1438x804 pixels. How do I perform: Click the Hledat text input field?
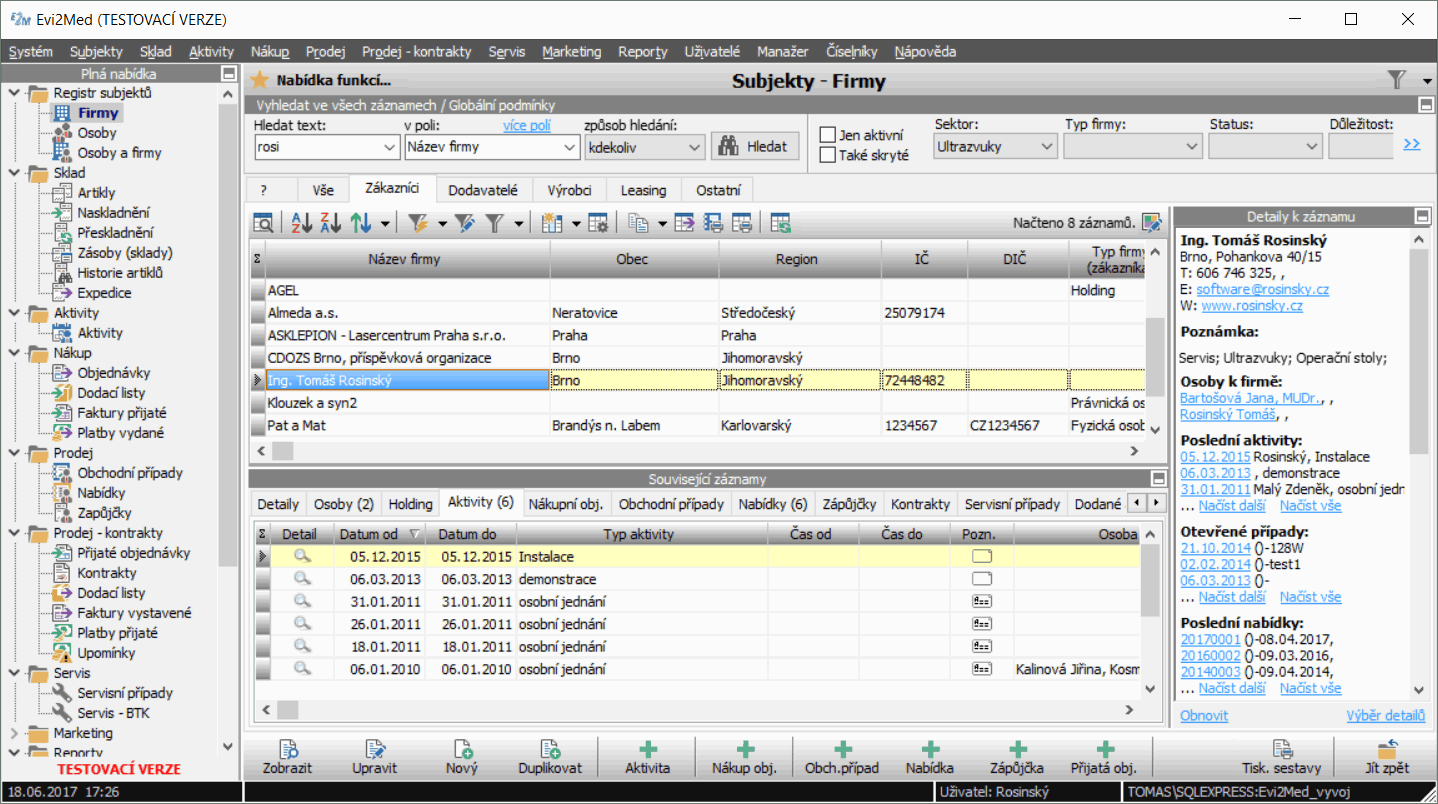pyautogui.click(x=317, y=147)
